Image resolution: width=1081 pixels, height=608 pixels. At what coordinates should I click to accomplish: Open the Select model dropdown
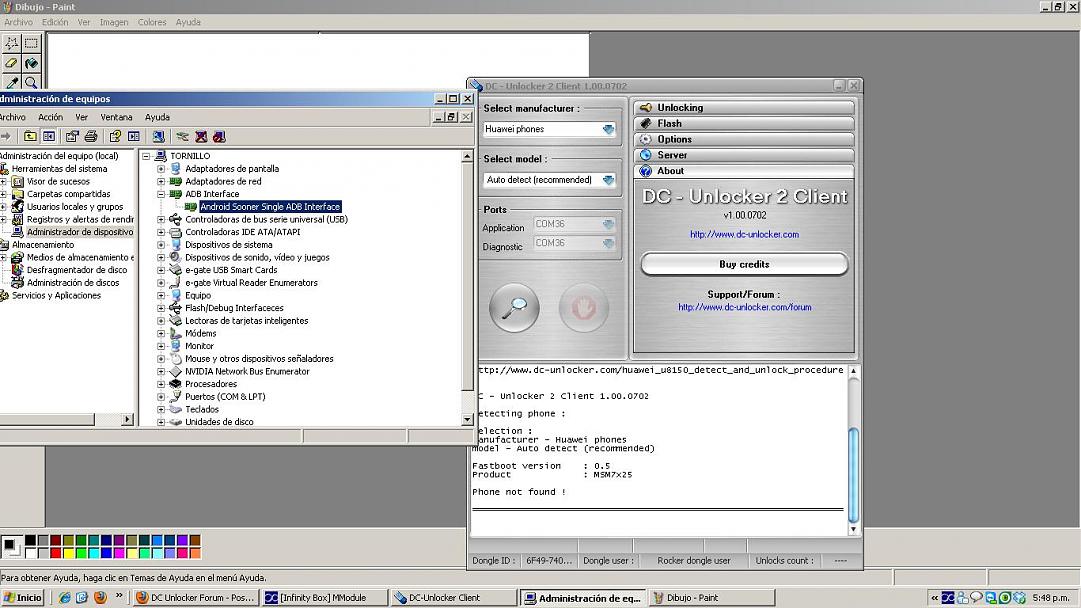pos(608,180)
